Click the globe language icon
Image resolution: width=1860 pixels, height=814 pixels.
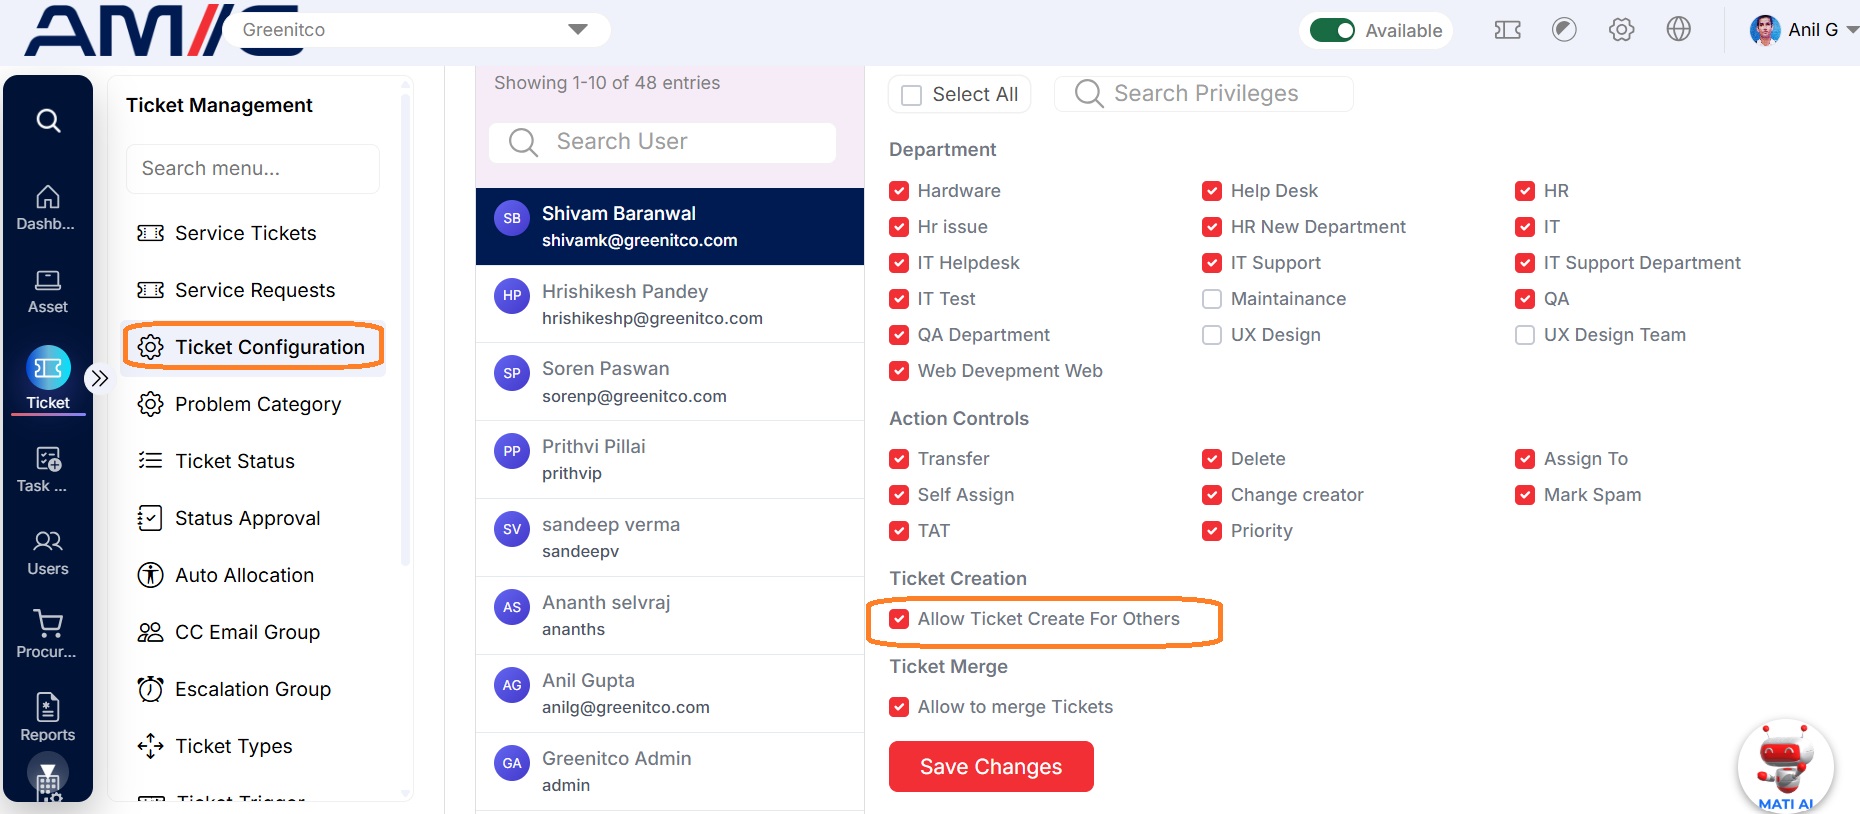1678,30
